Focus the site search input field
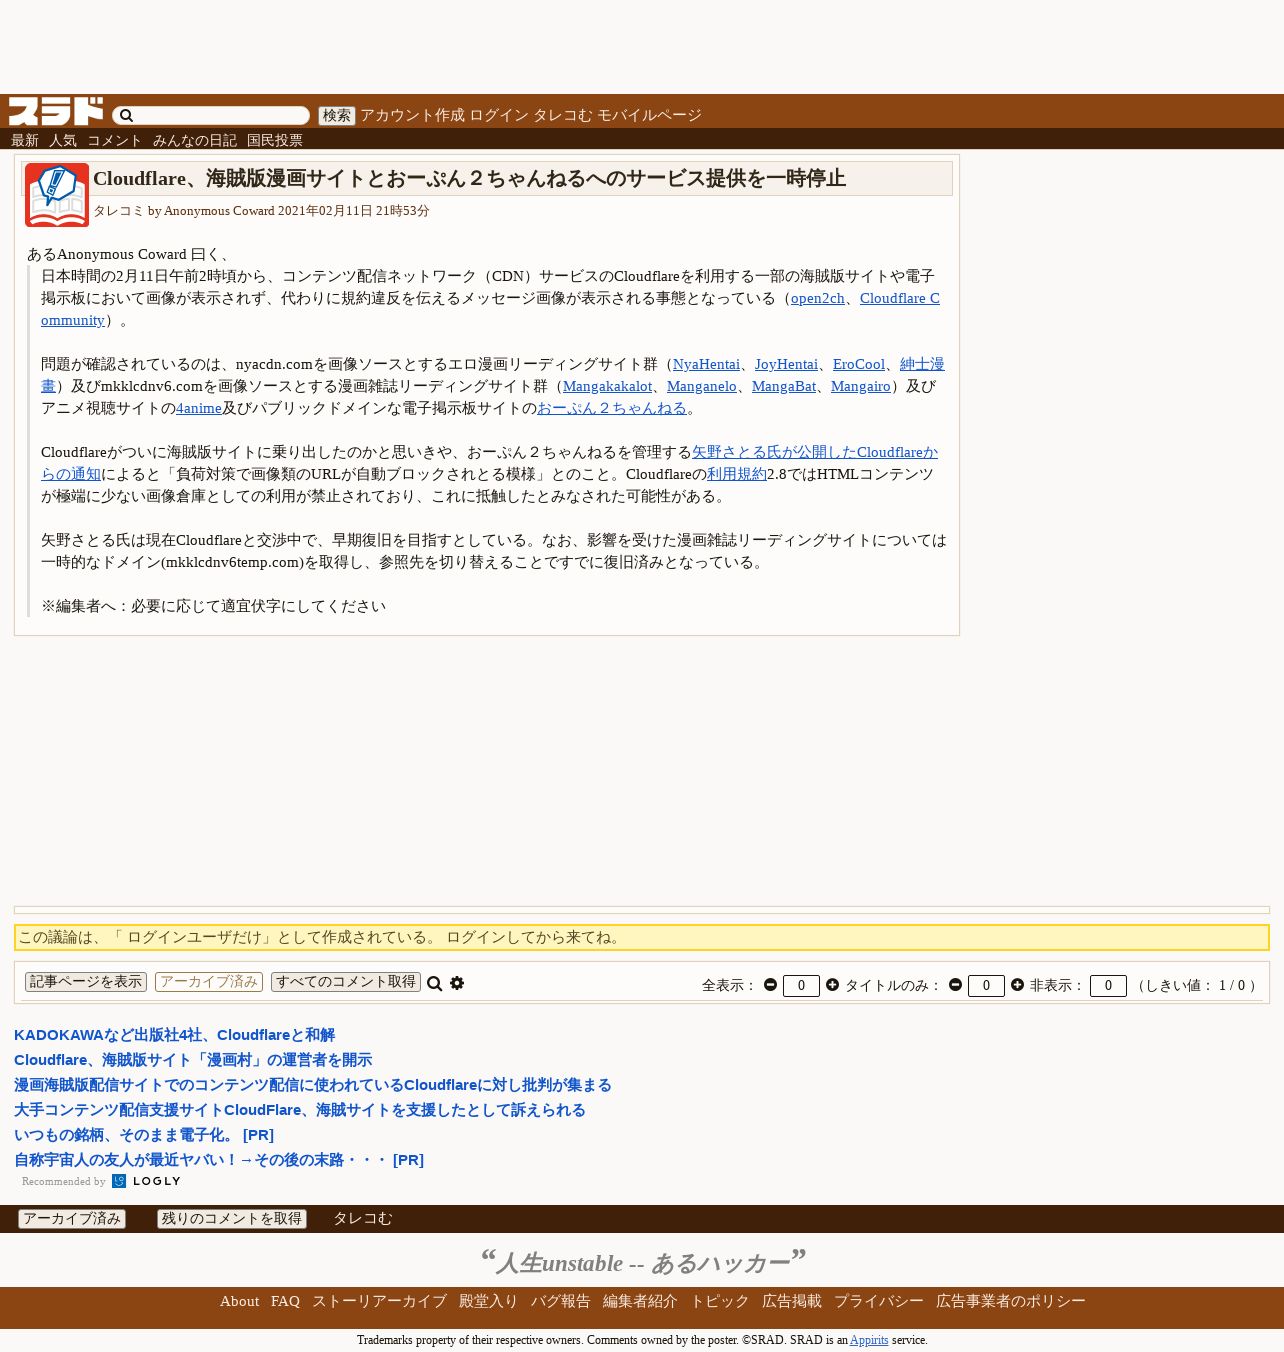 (211, 116)
